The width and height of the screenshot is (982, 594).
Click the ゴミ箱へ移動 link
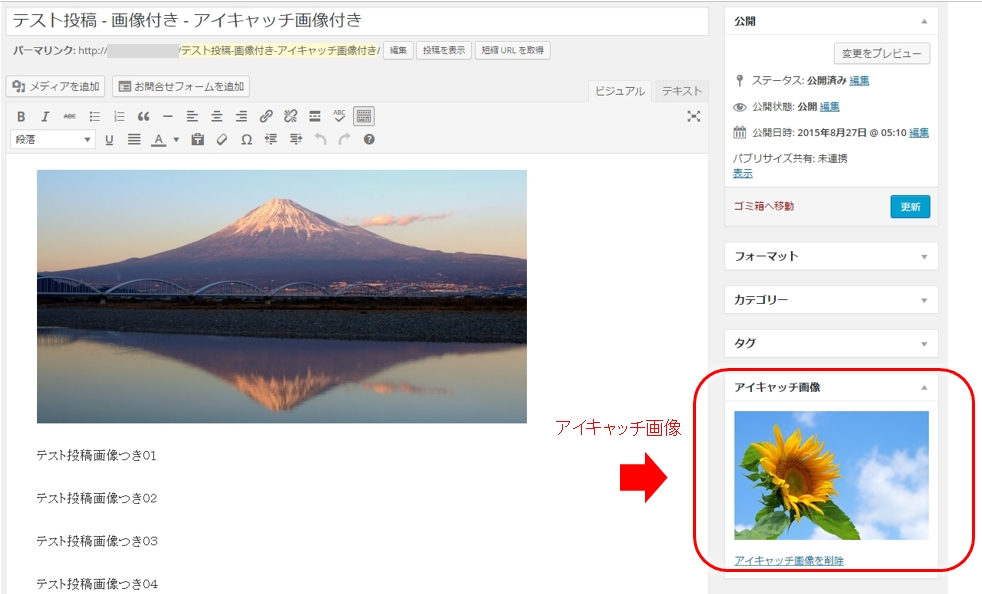coord(764,206)
